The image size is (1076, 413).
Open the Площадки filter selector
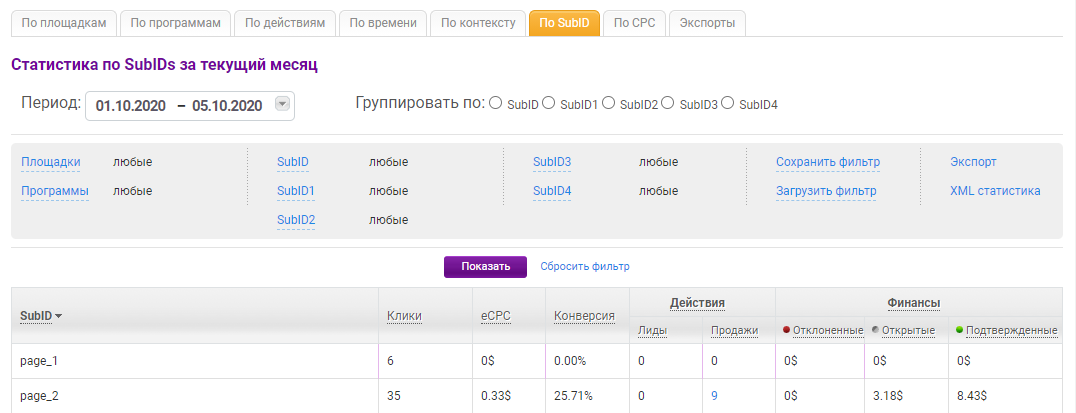pos(50,162)
